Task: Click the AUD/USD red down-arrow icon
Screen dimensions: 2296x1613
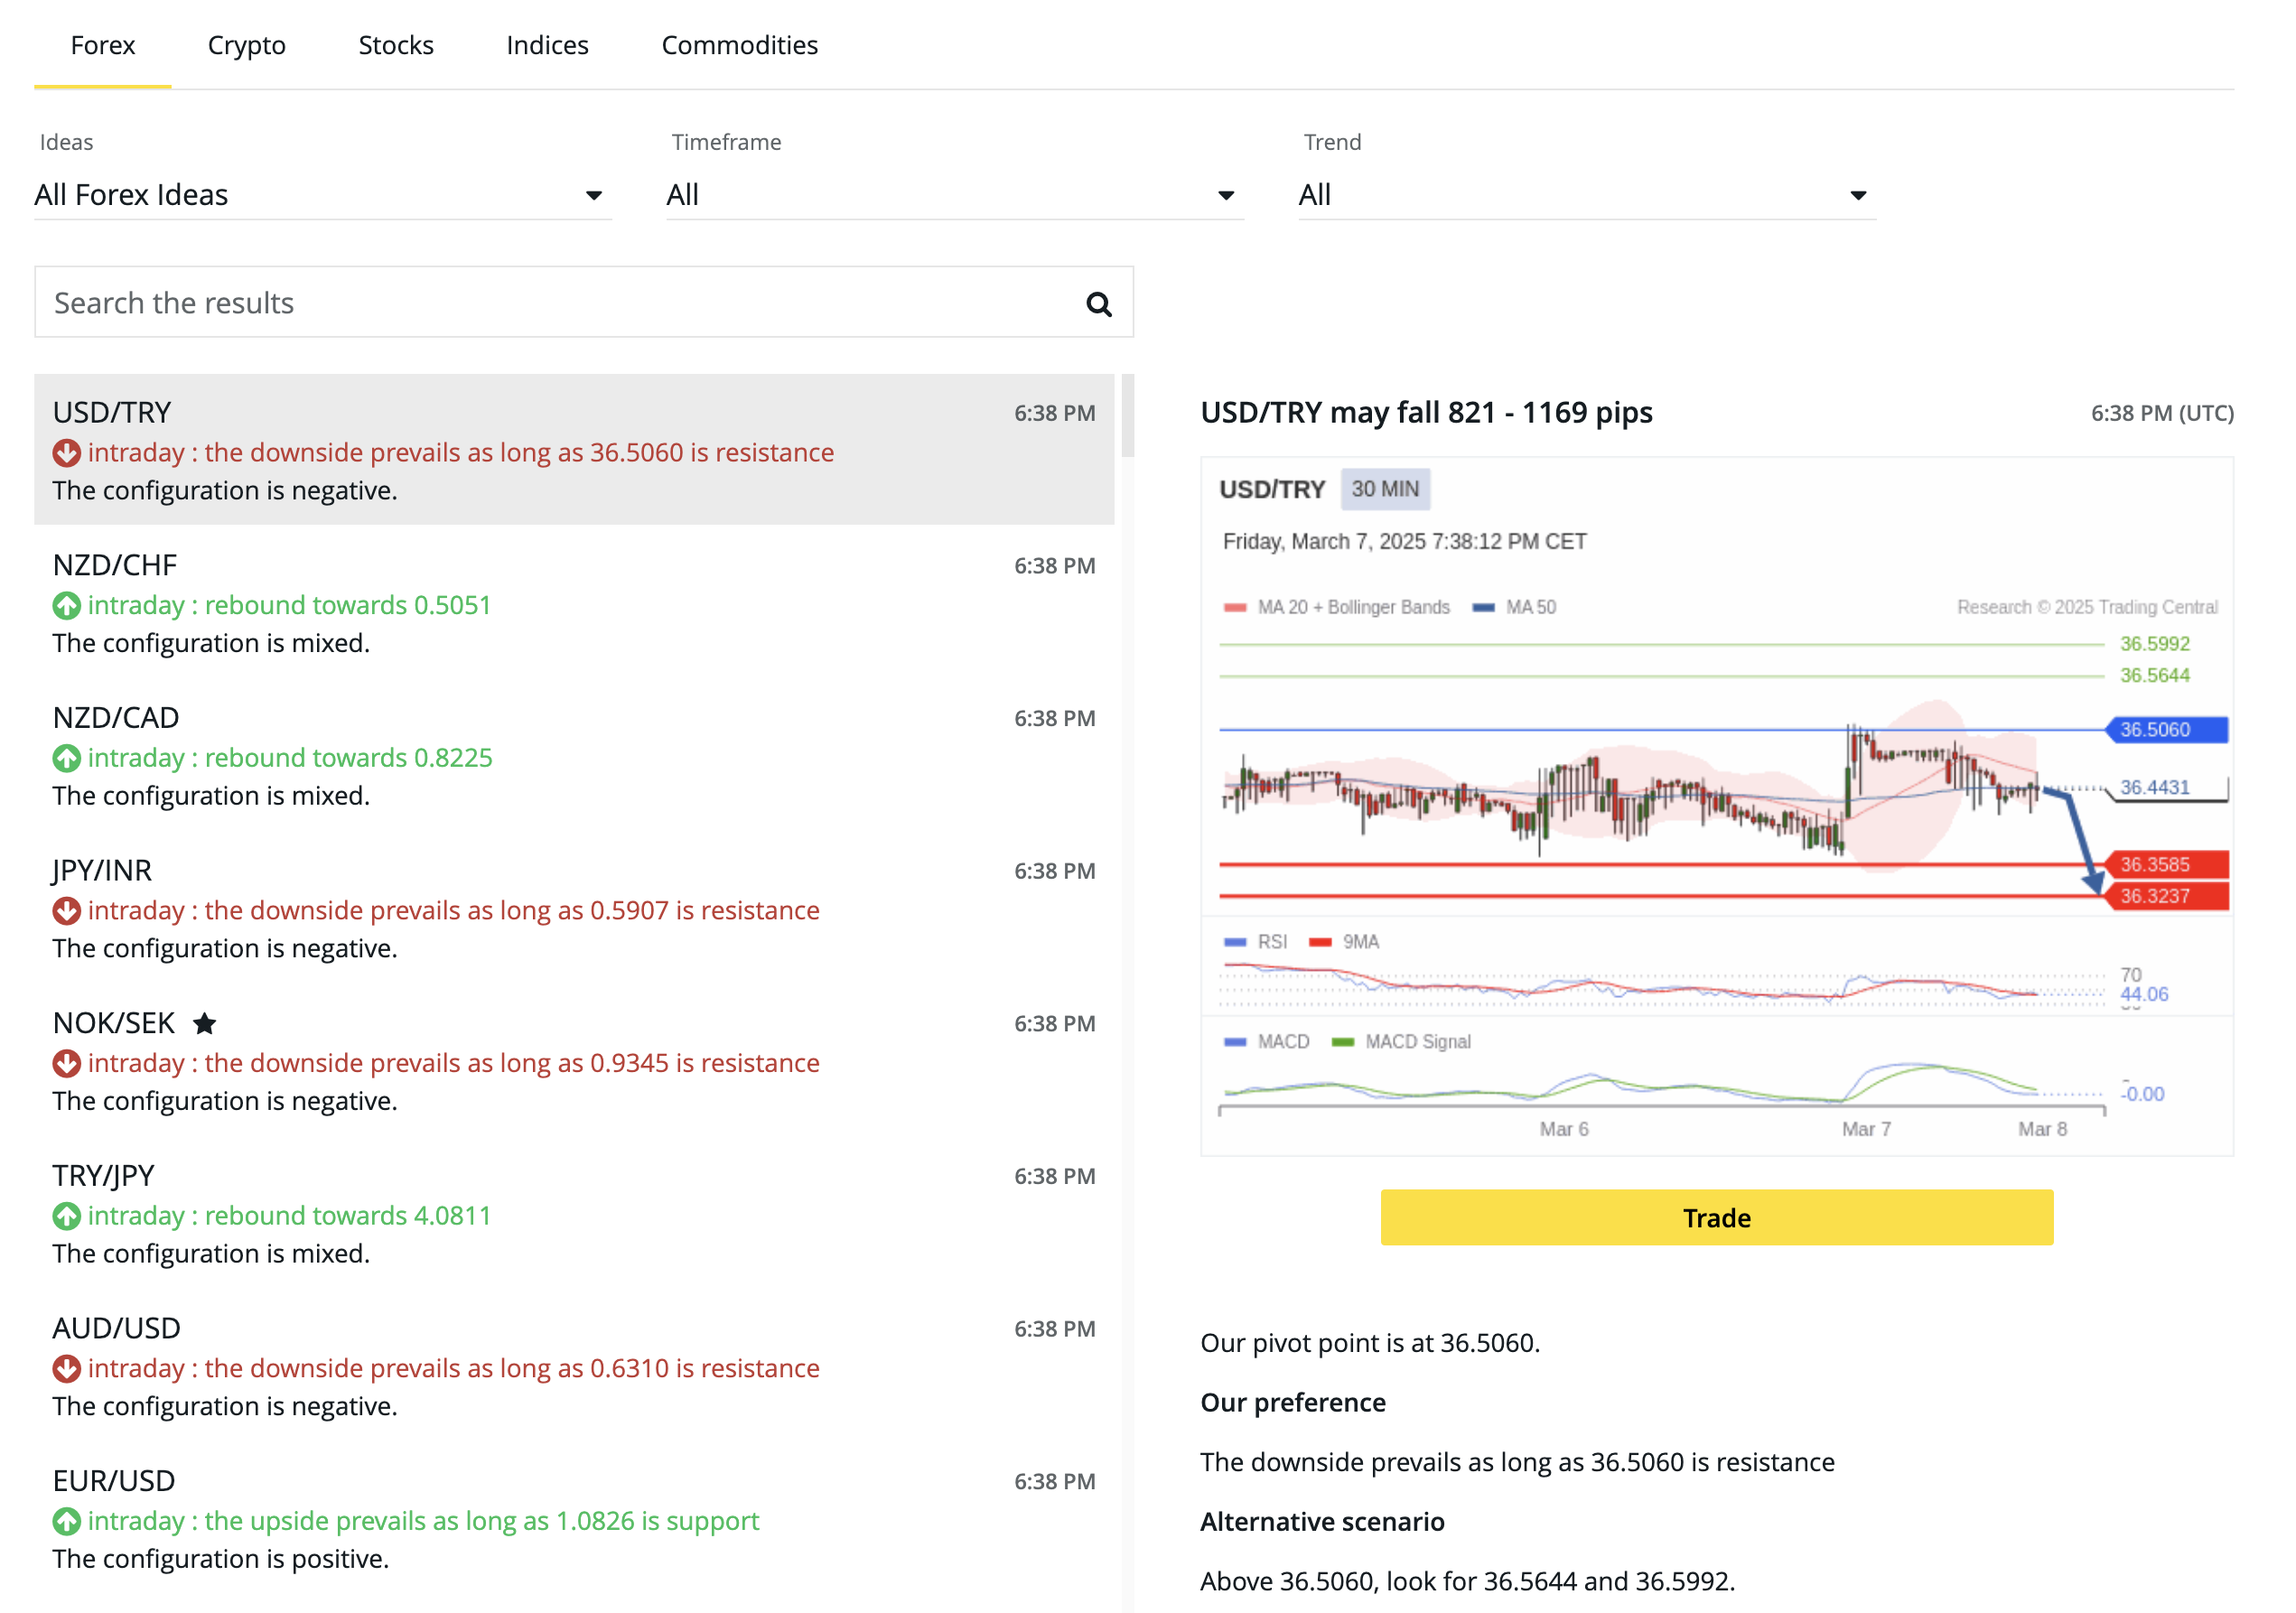Action: click(x=66, y=1369)
